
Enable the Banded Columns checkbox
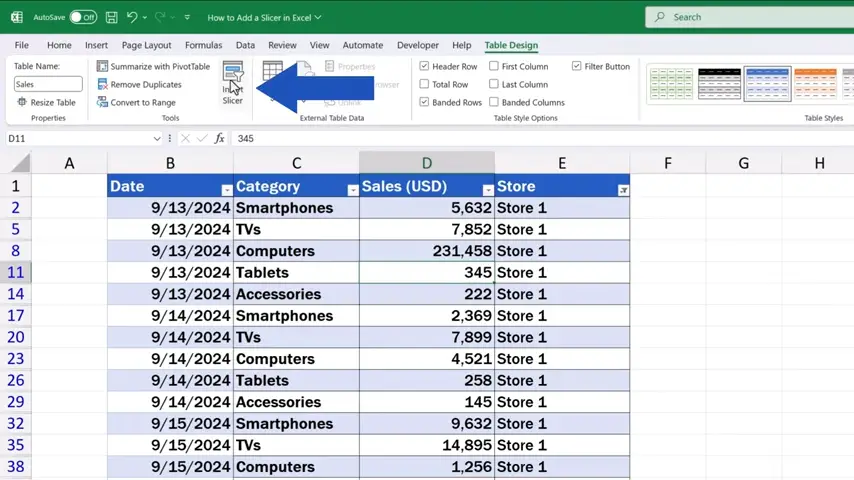pyautogui.click(x=494, y=103)
